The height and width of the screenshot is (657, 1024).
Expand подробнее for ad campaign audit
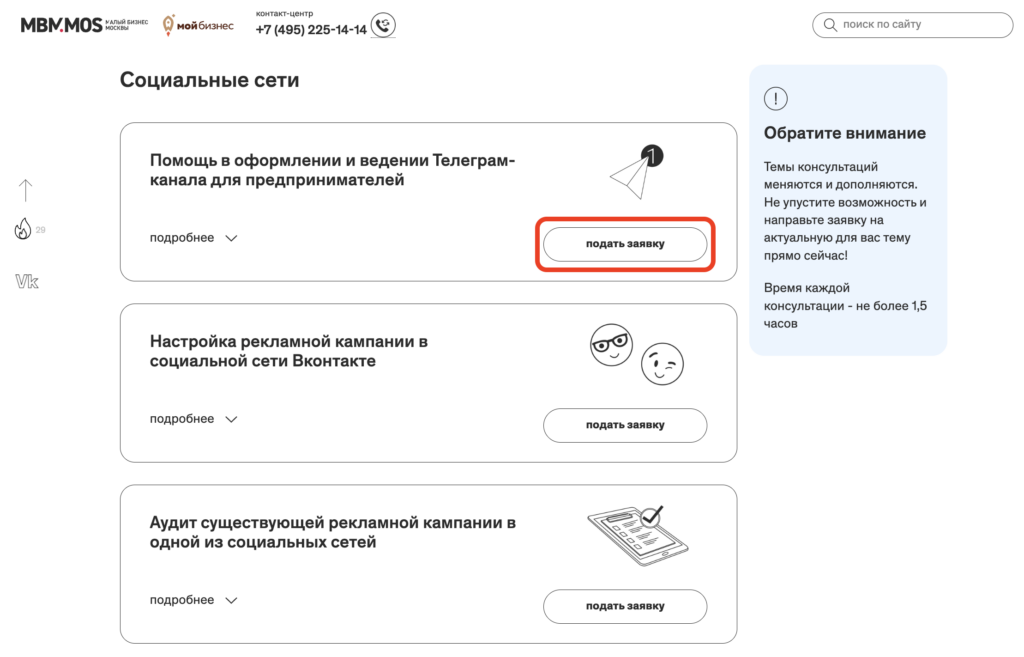tap(193, 600)
